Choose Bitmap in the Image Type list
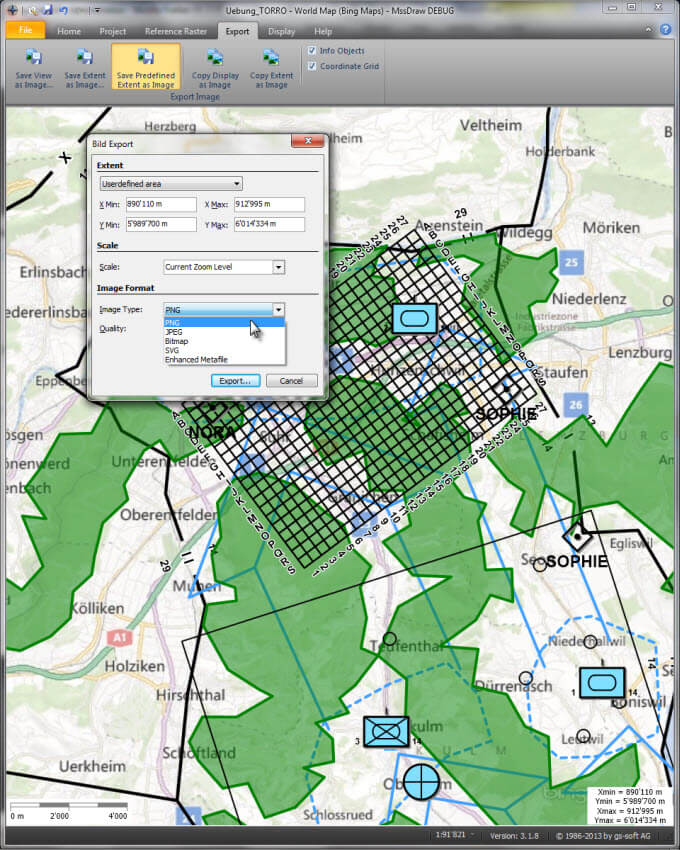This screenshot has width=680, height=850. [224, 341]
